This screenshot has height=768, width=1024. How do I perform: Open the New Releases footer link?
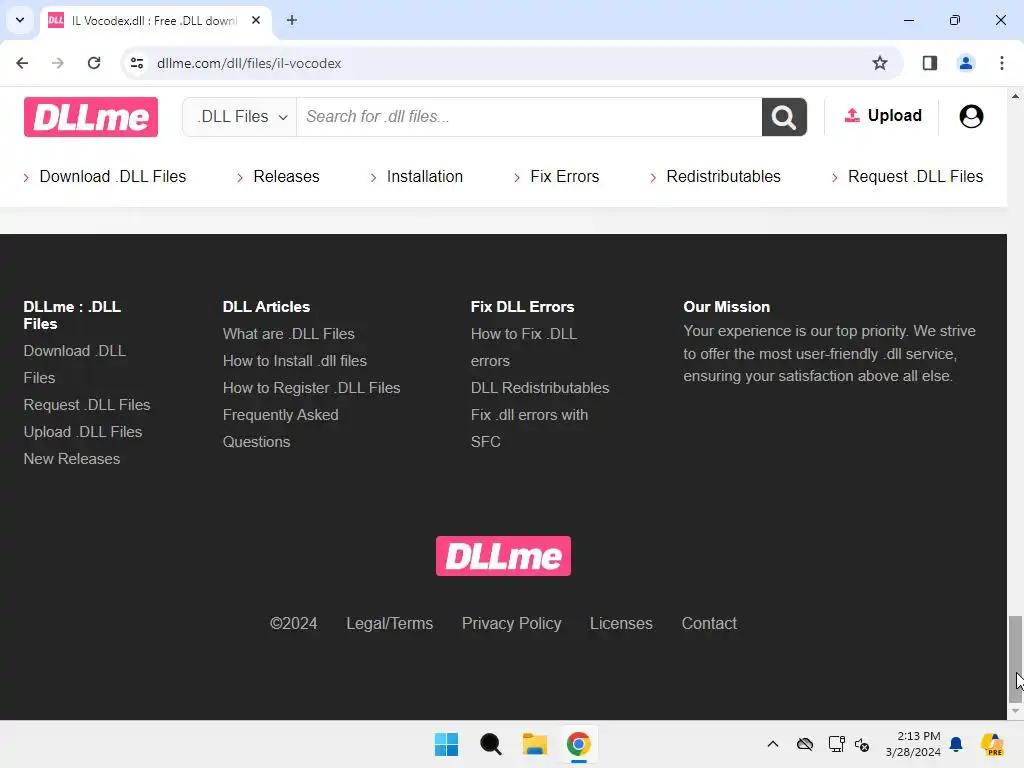pyautogui.click(x=72, y=459)
